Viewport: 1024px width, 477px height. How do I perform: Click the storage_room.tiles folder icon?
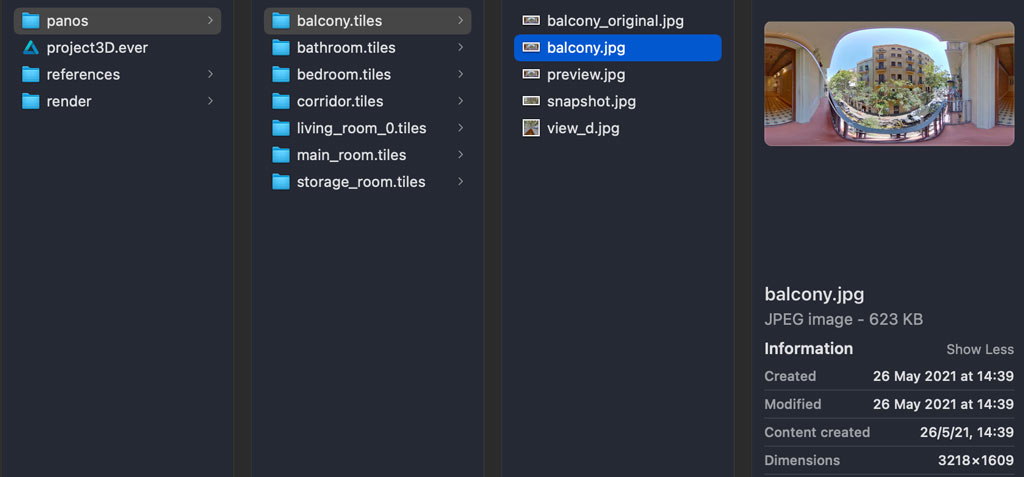tap(280, 182)
